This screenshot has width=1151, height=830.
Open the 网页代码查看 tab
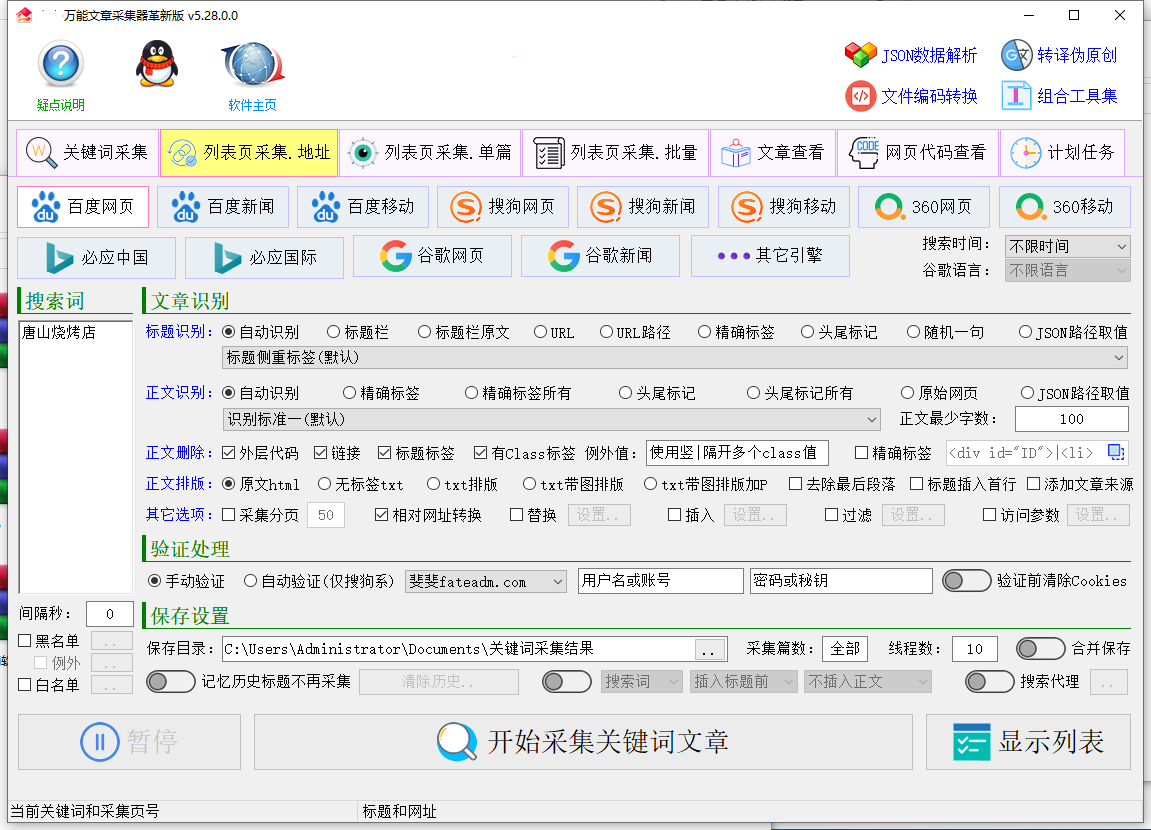coord(918,153)
